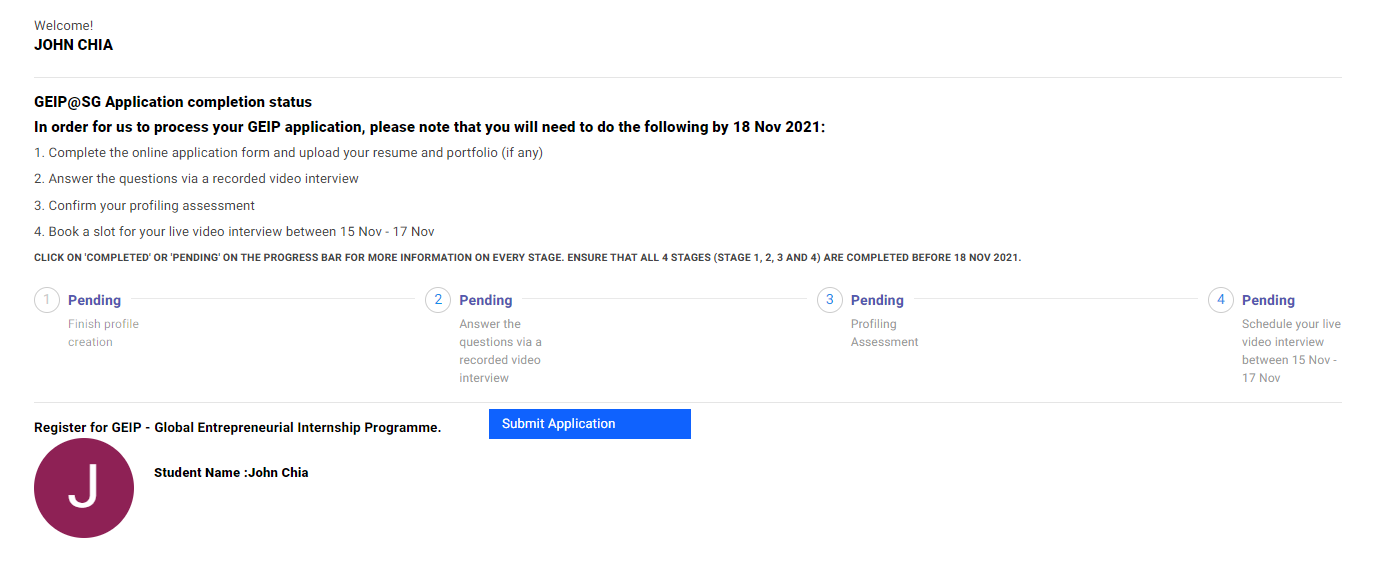Click the step 1 circle icon
The width and height of the screenshot is (1377, 587).
[x=46, y=300]
